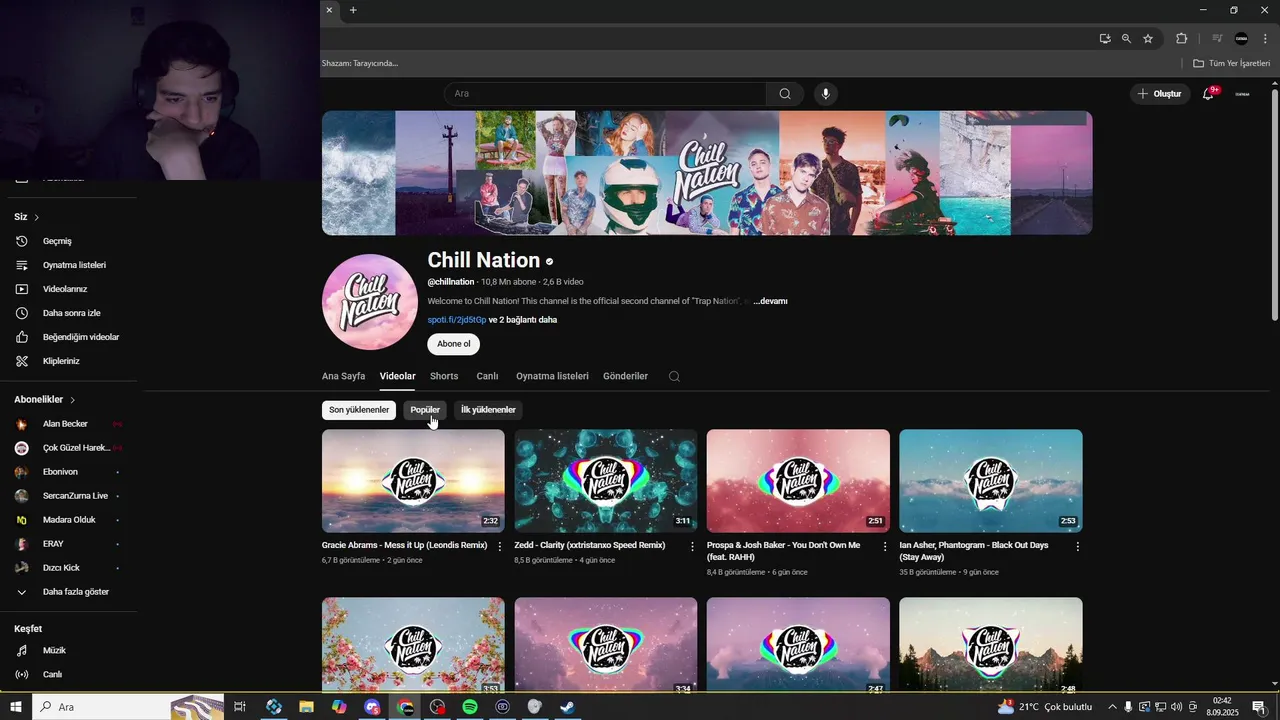Open ve 2 bağlantı daha links
Viewport: 1280px width, 720px height.
(x=523, y=320)
